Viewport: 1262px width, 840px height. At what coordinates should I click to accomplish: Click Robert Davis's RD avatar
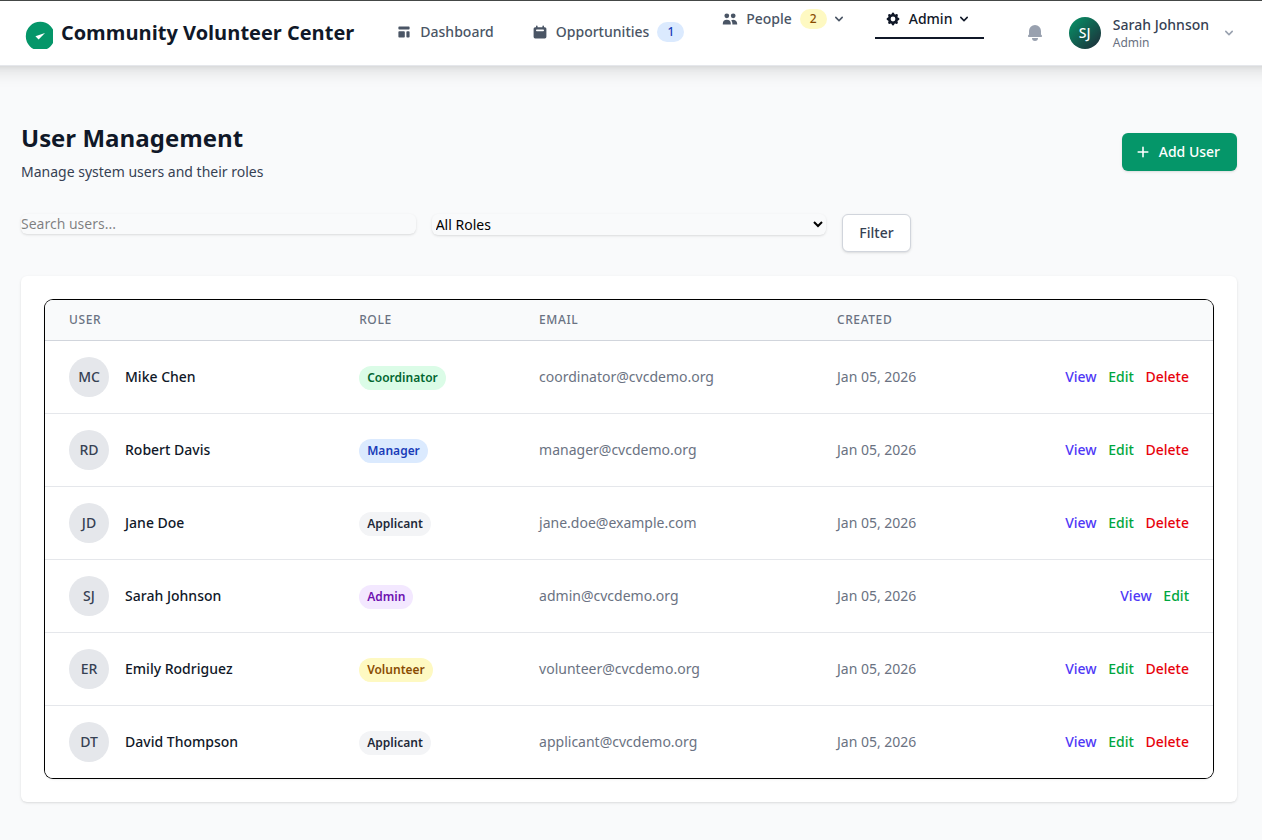(x=88, y=450)
